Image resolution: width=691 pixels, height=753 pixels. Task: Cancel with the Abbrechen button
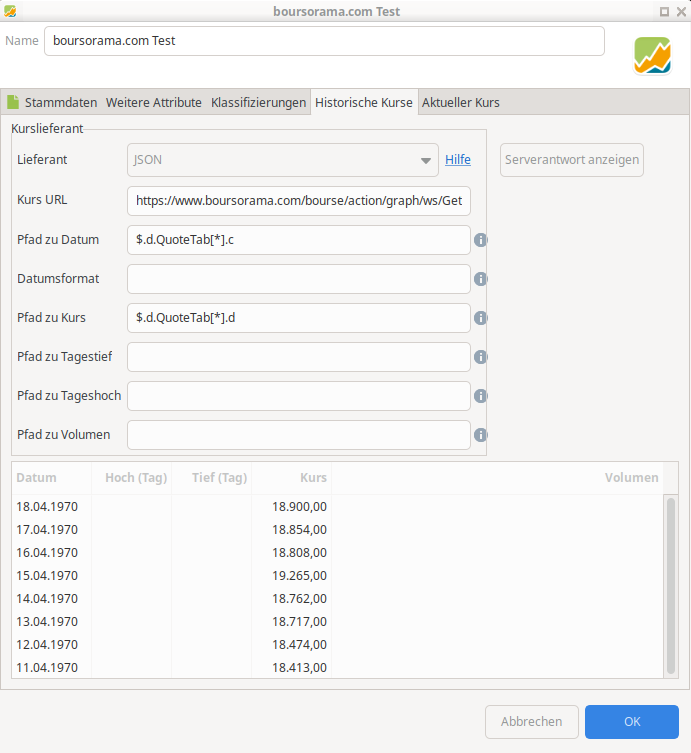click(532, 722)
